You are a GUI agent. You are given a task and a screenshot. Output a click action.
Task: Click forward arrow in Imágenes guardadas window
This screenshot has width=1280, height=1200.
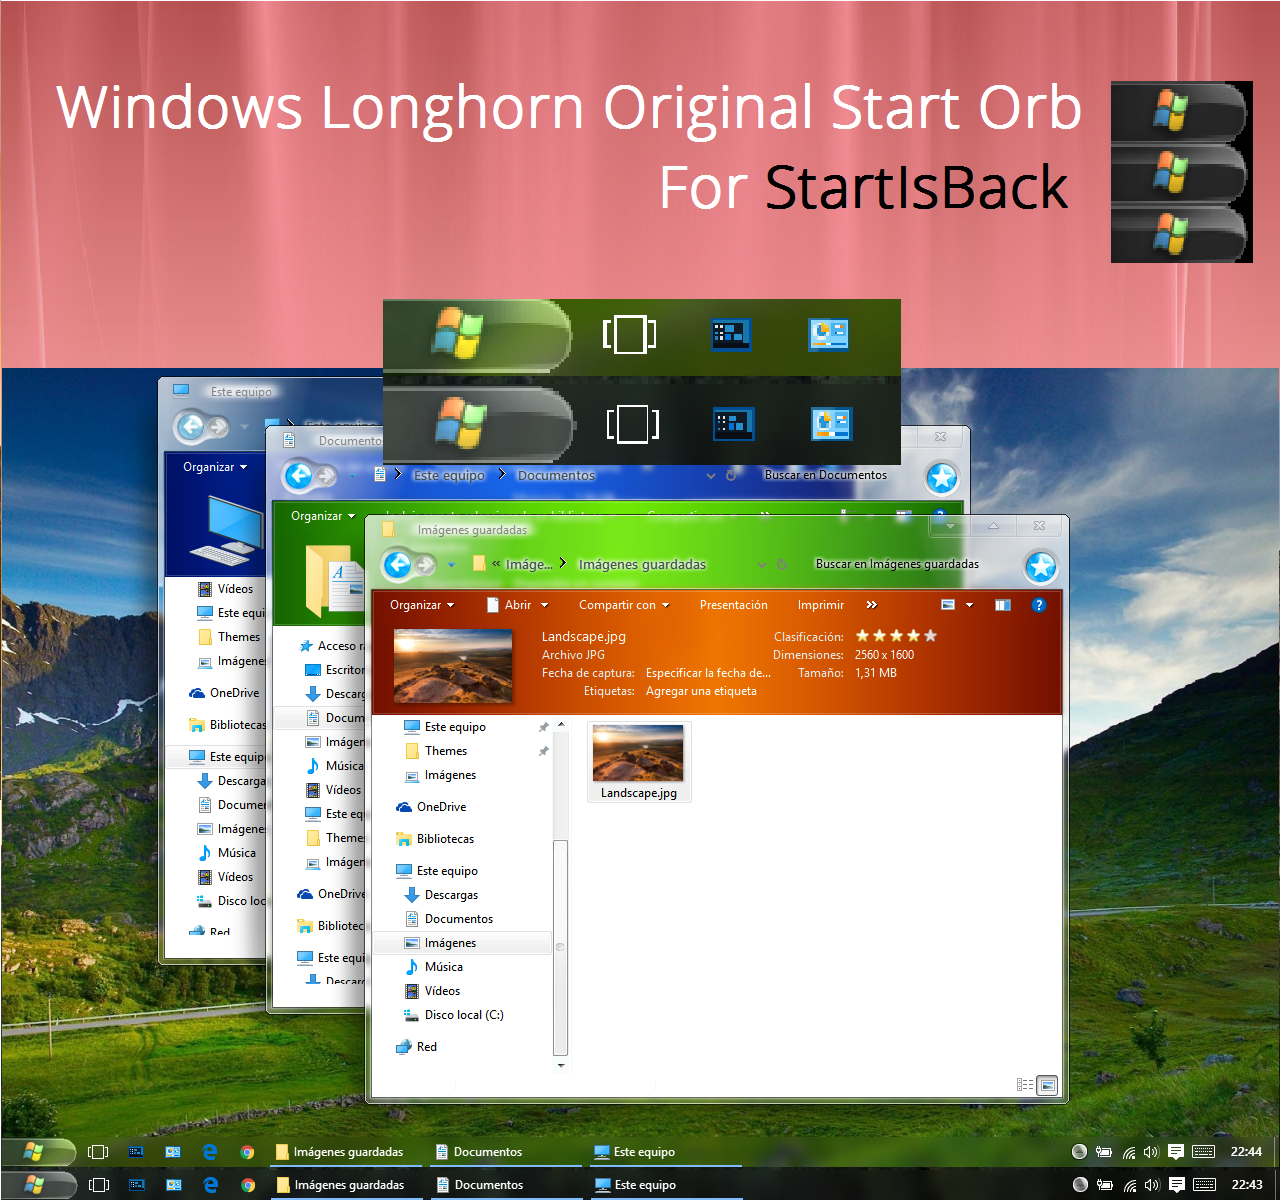(x=425, y=565)
